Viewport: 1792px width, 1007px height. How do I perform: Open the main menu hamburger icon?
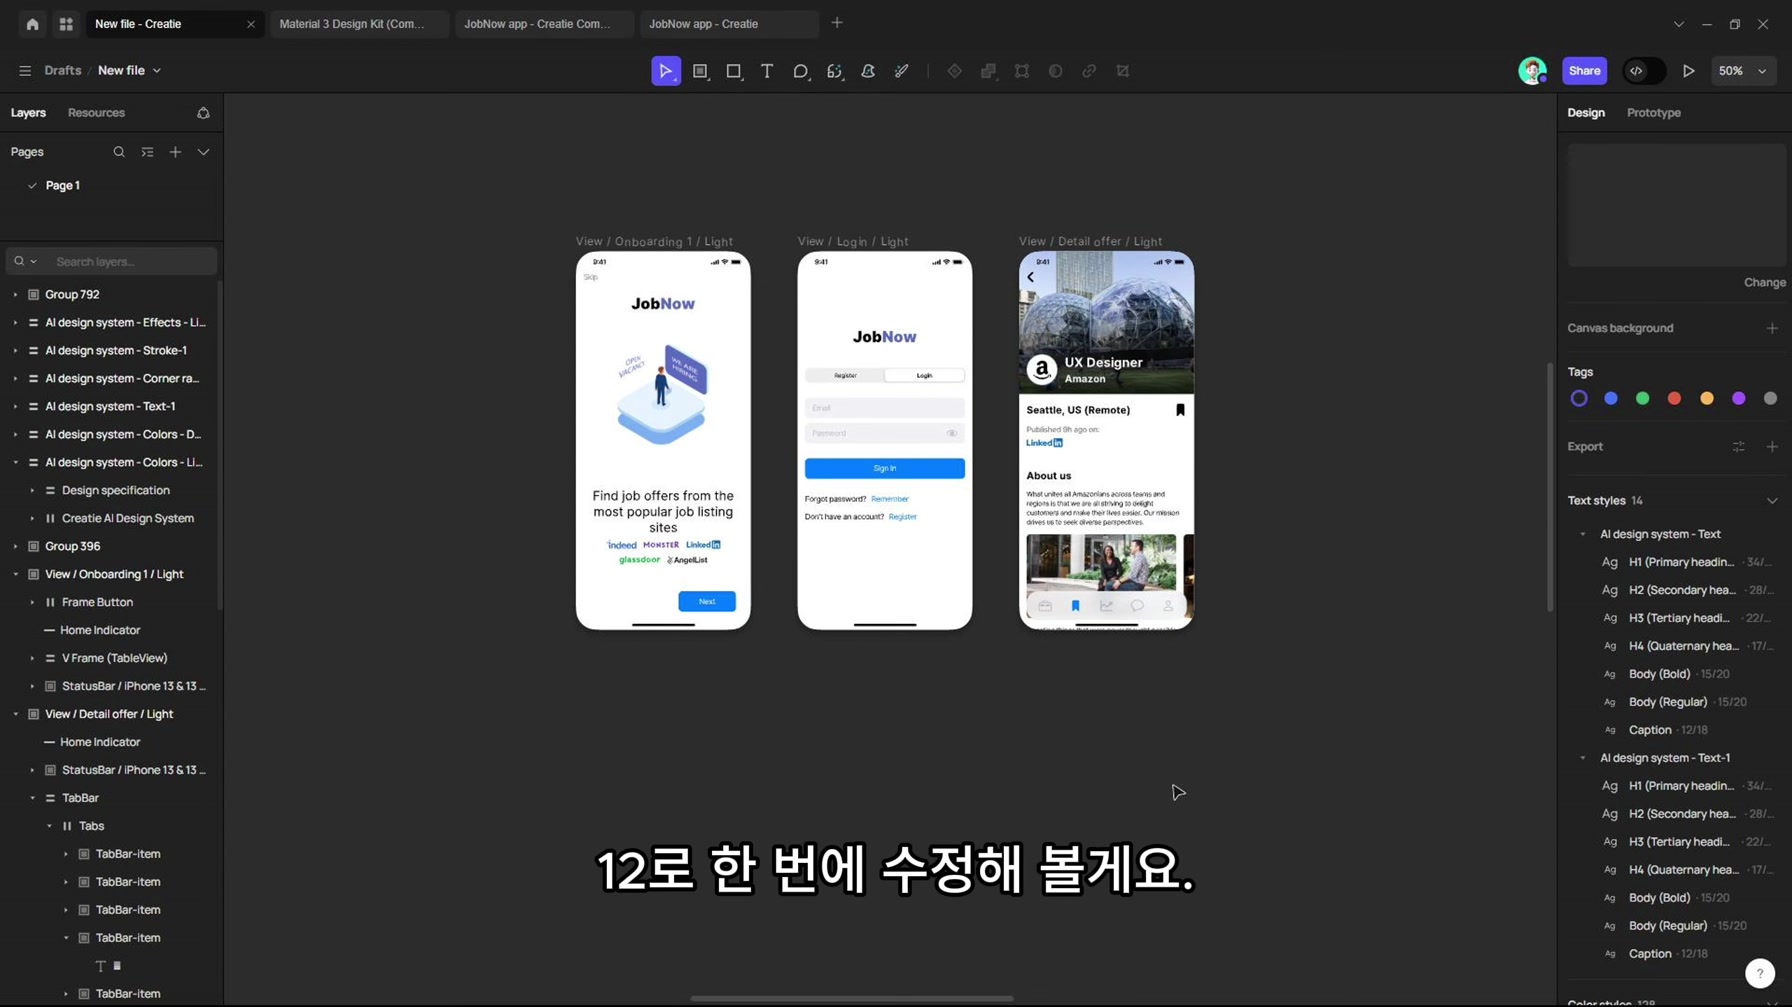(25, 71)
